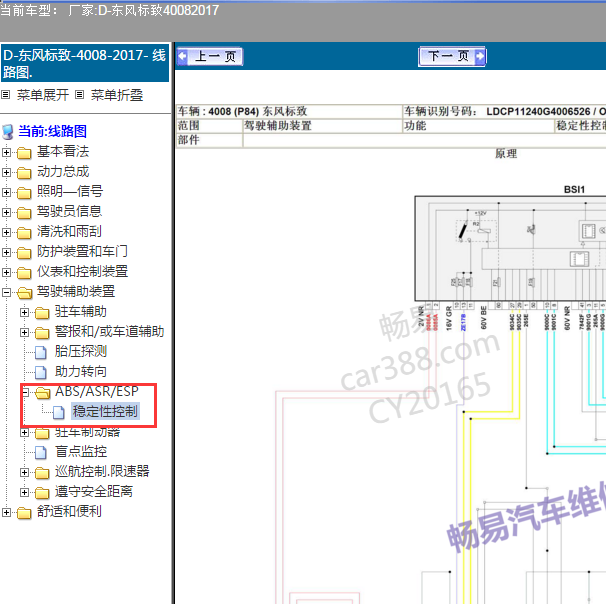Expand the 遵守安全距离 subfolder
606x604 pixels.
24,492
